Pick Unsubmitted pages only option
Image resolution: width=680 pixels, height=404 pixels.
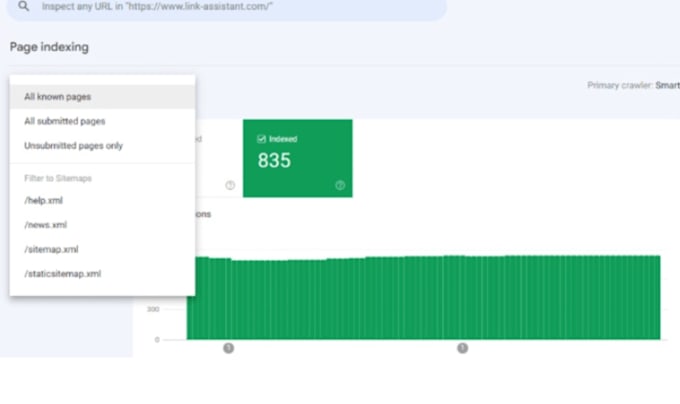[102, 146]
